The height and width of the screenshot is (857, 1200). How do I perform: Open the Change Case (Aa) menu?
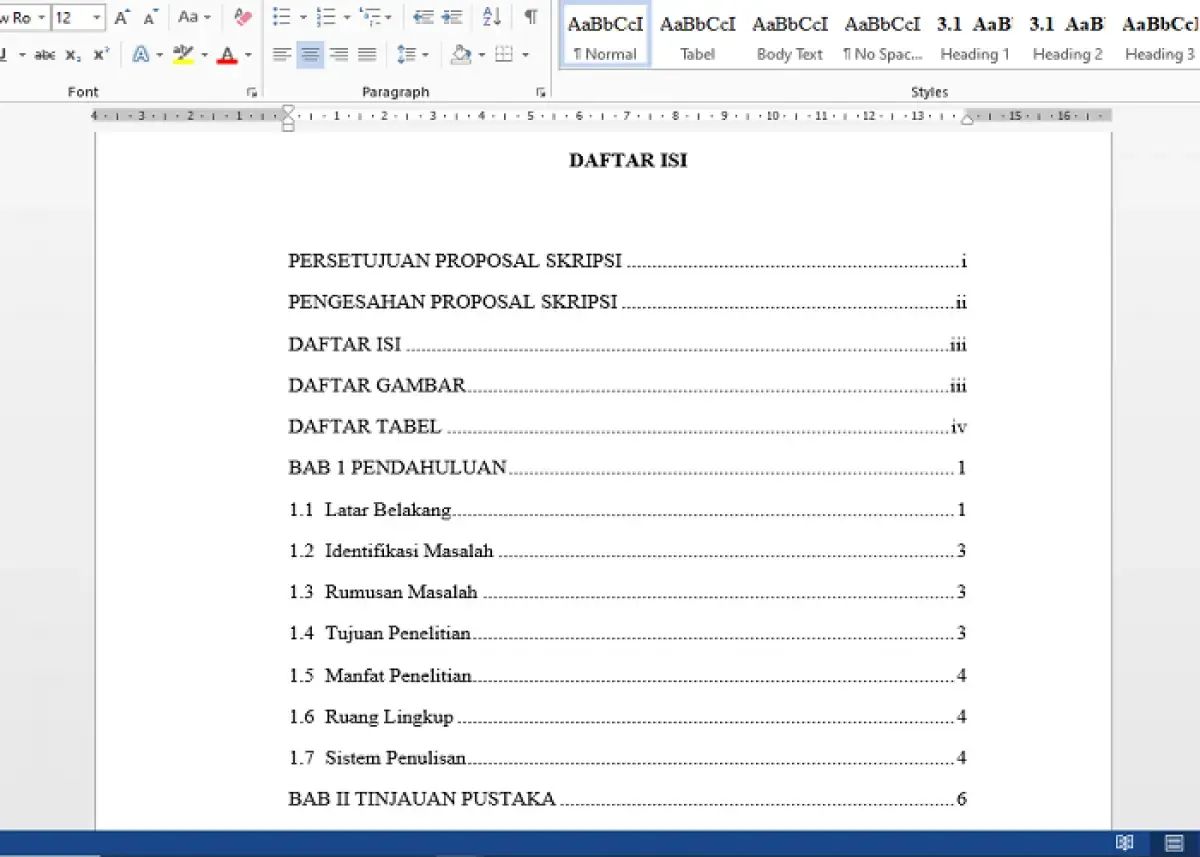tap(194, 17)
